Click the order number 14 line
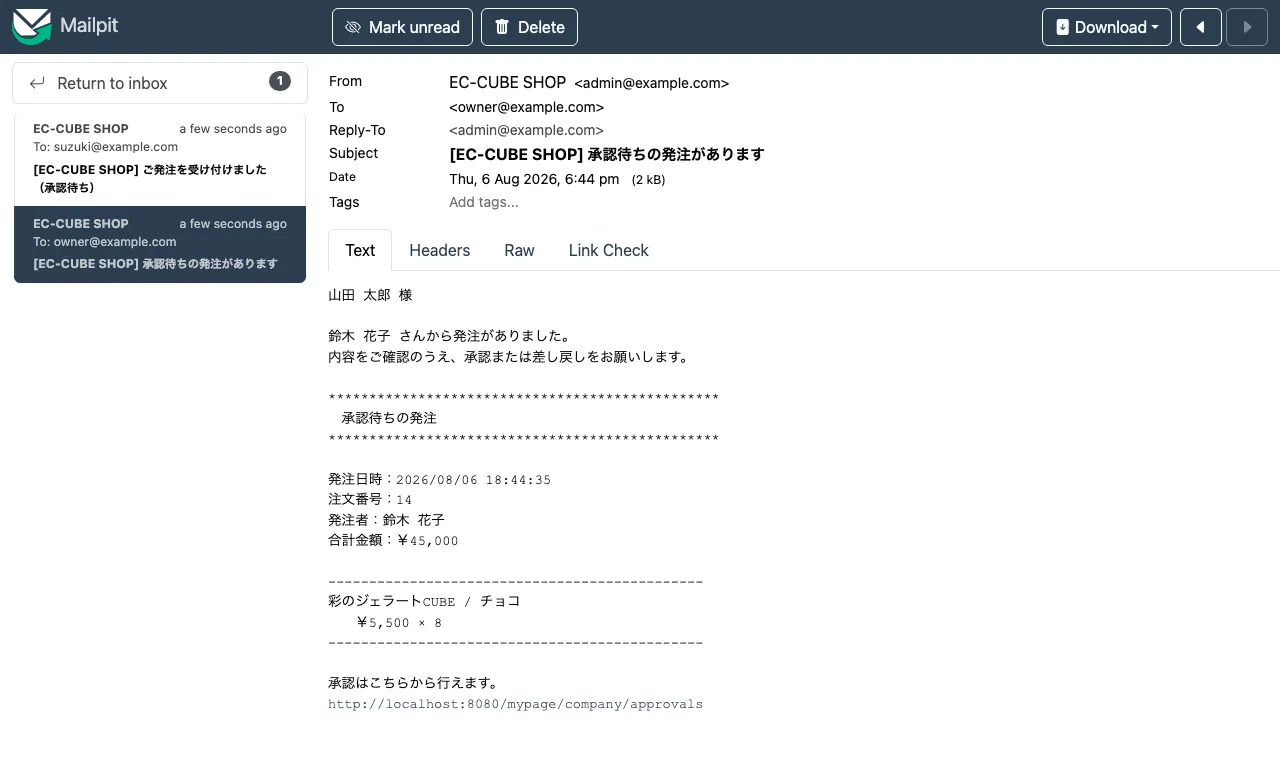The height and width of the screenshot is (760, 1280). (370, 499)
